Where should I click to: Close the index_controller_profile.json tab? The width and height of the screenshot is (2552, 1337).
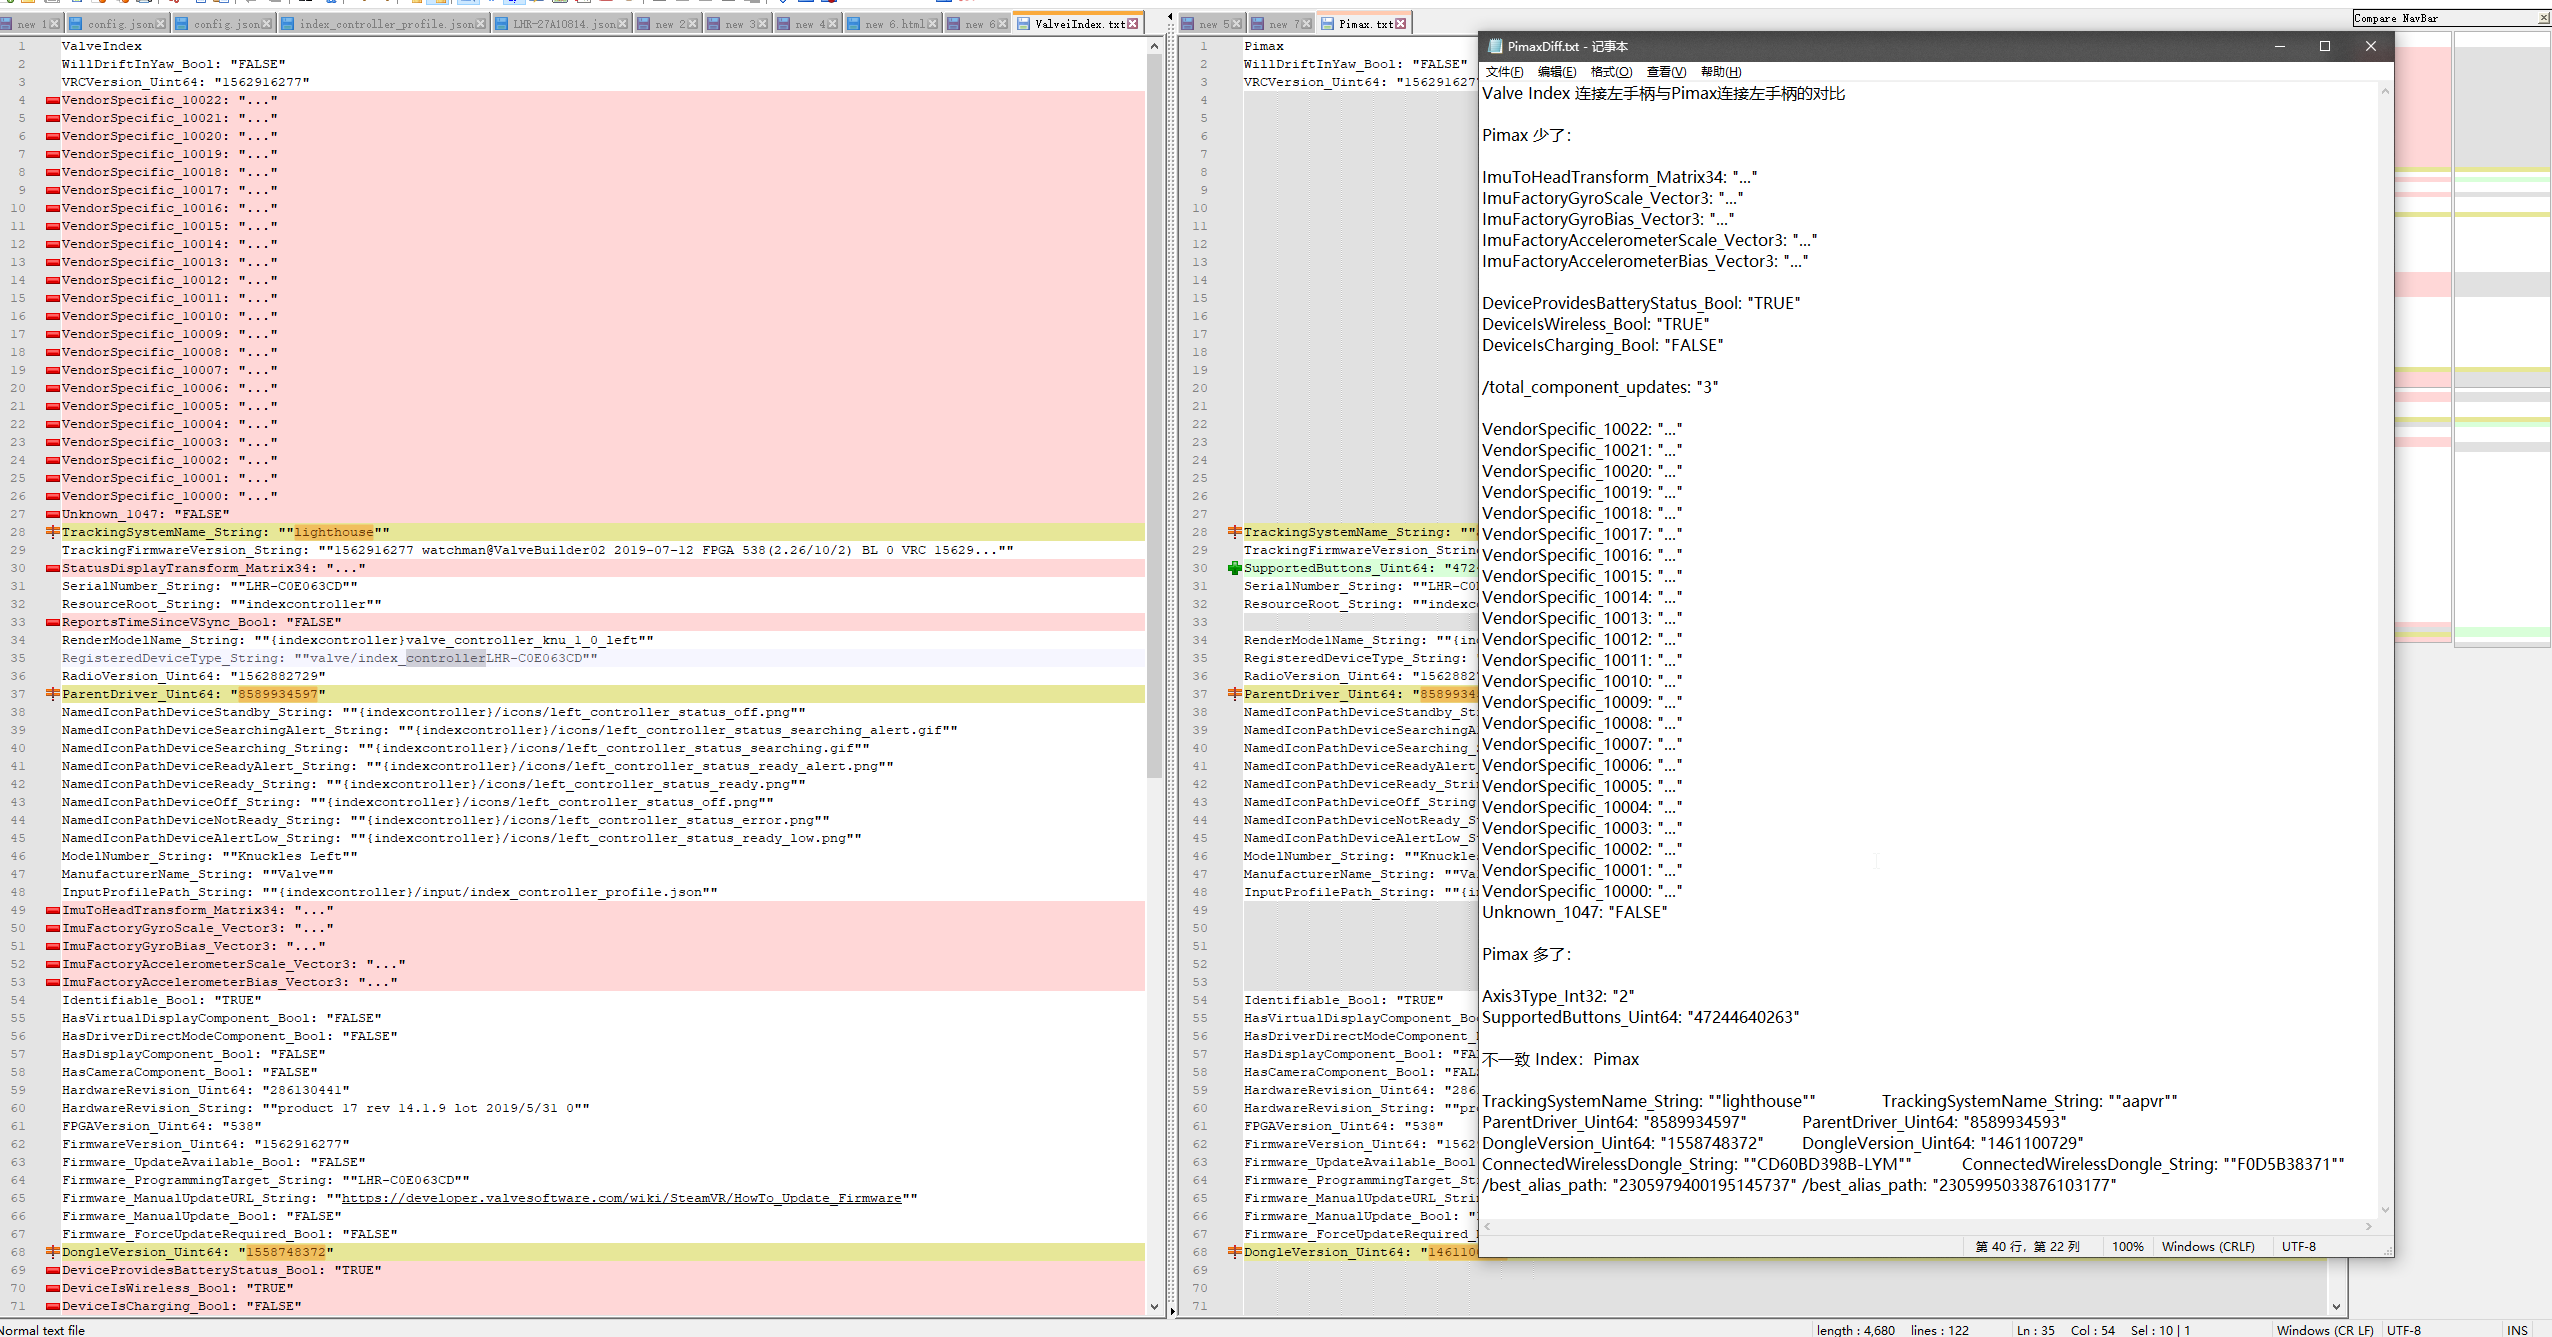click(x=481, y=24)
